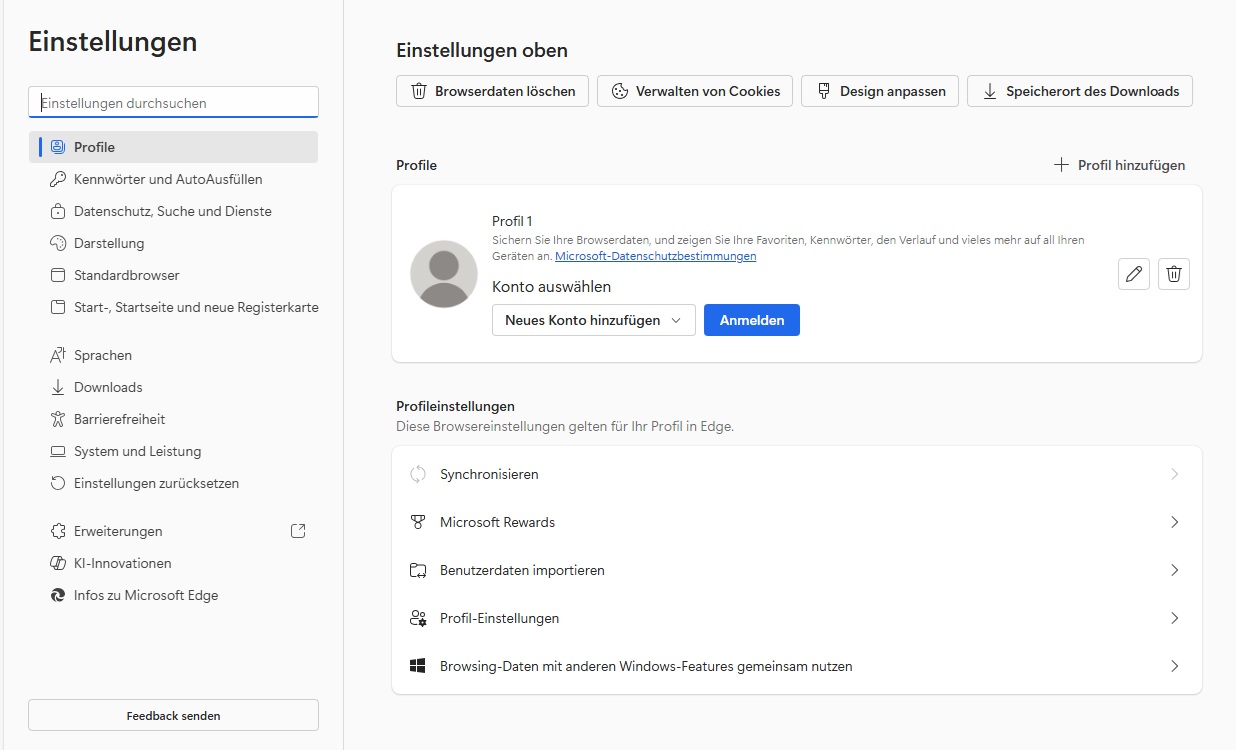Screen dimensions: 1236x750
Task: Click the key icon for Kennwörter und AutoAusfüllen
Action: click(x=57, y=179)
